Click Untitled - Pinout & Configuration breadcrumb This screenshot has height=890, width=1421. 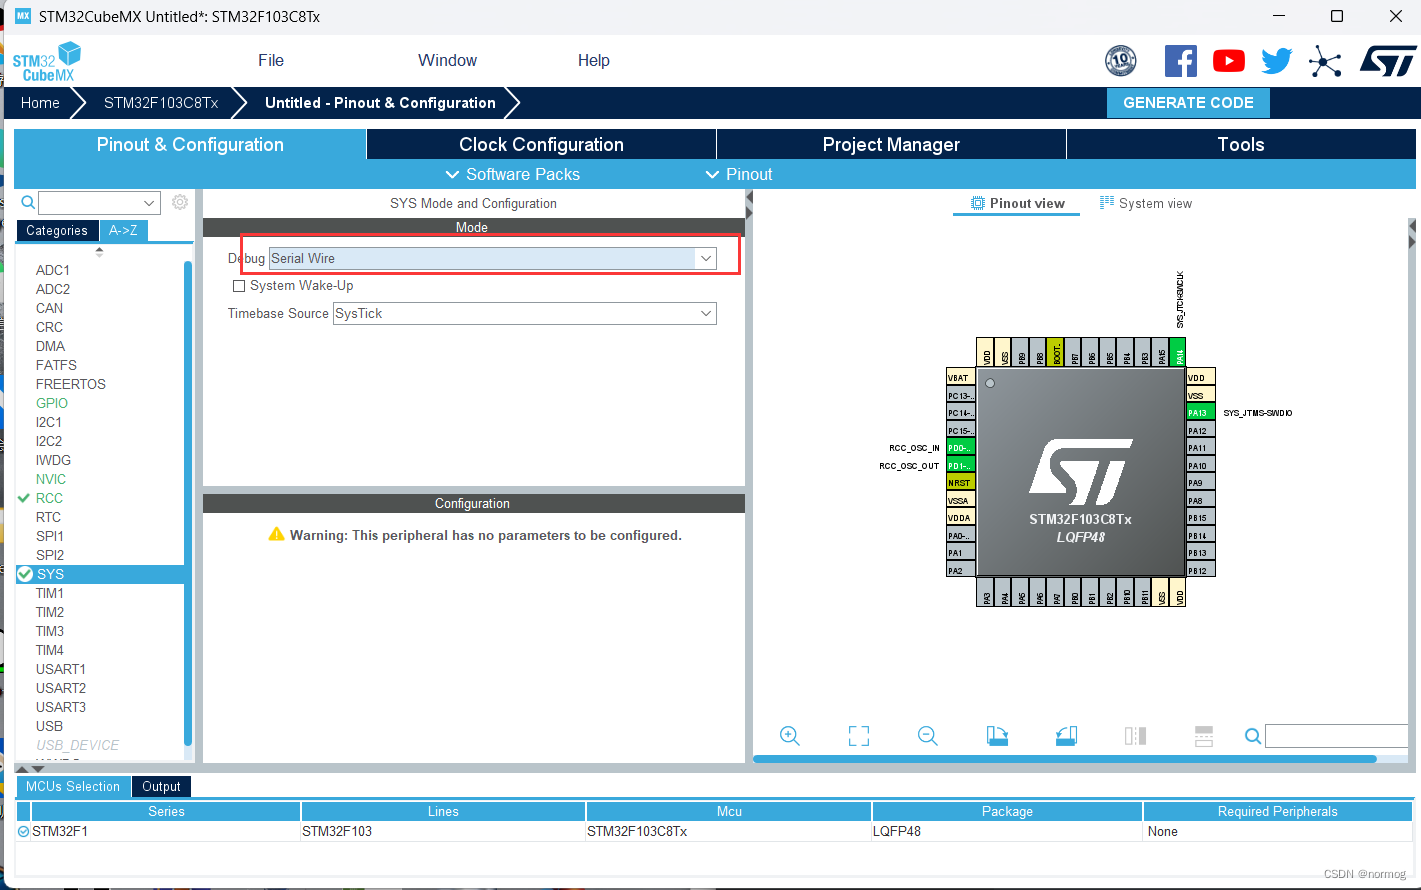[380, 103]
